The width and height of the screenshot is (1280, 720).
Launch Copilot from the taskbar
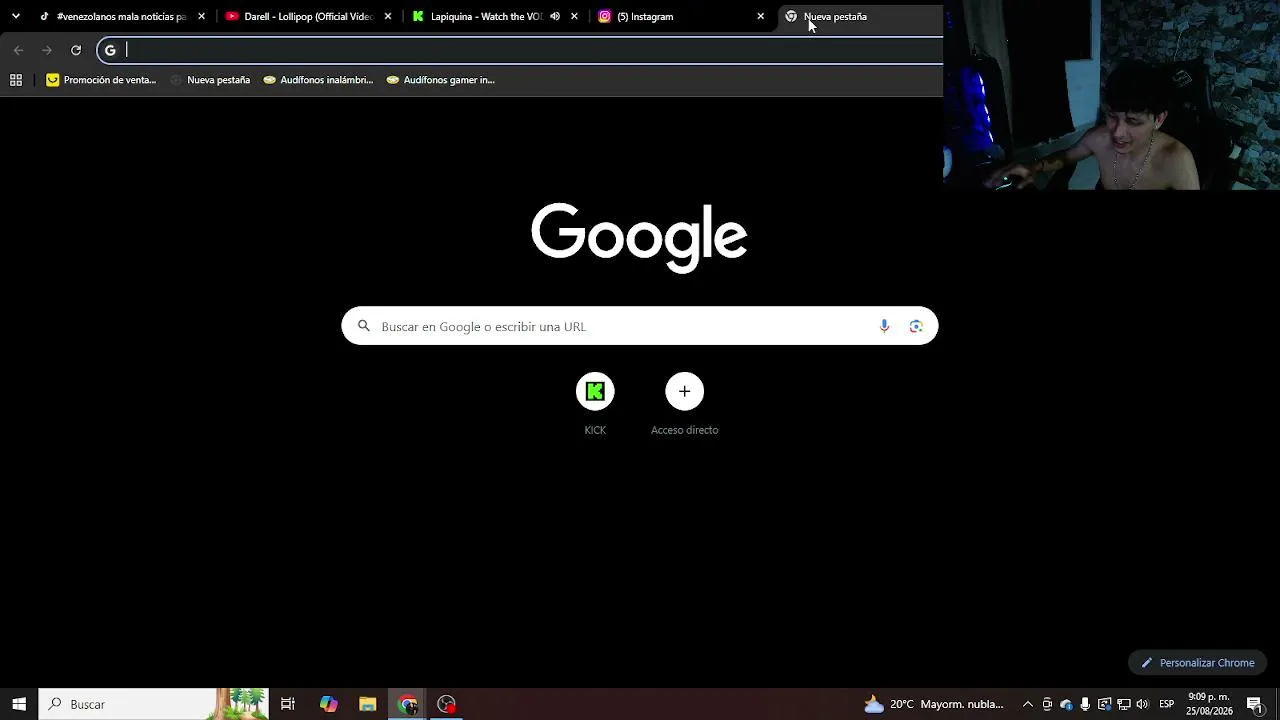(328, 704)
